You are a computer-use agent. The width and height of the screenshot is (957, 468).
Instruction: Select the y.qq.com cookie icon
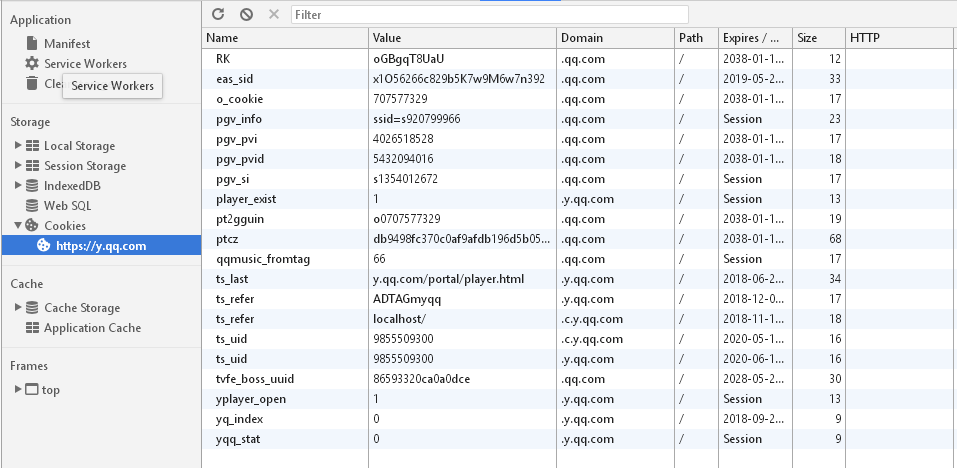pos(44,245)
